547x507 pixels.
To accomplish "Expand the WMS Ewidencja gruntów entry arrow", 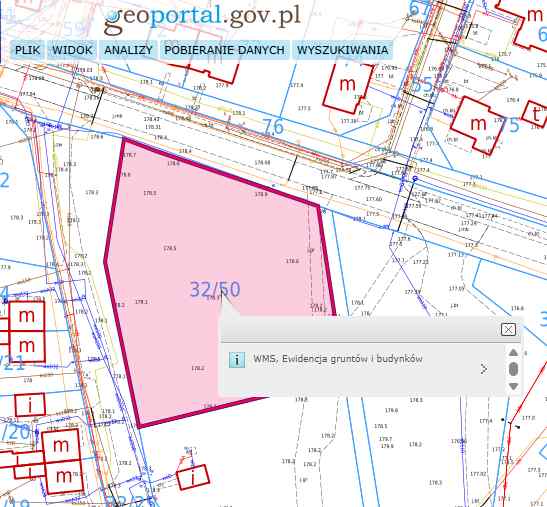I will pyautogui.click(x=484, y=369).
